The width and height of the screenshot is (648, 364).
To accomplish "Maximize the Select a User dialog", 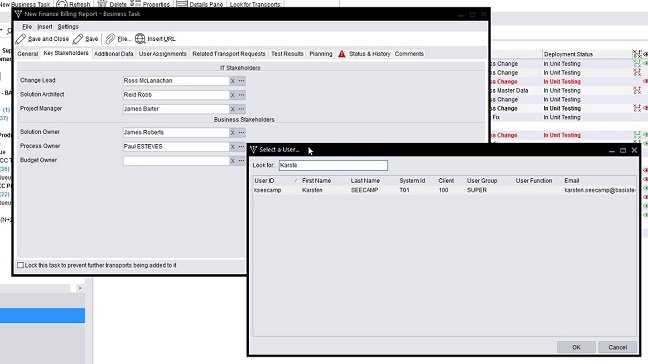I will tap(623, 150).
